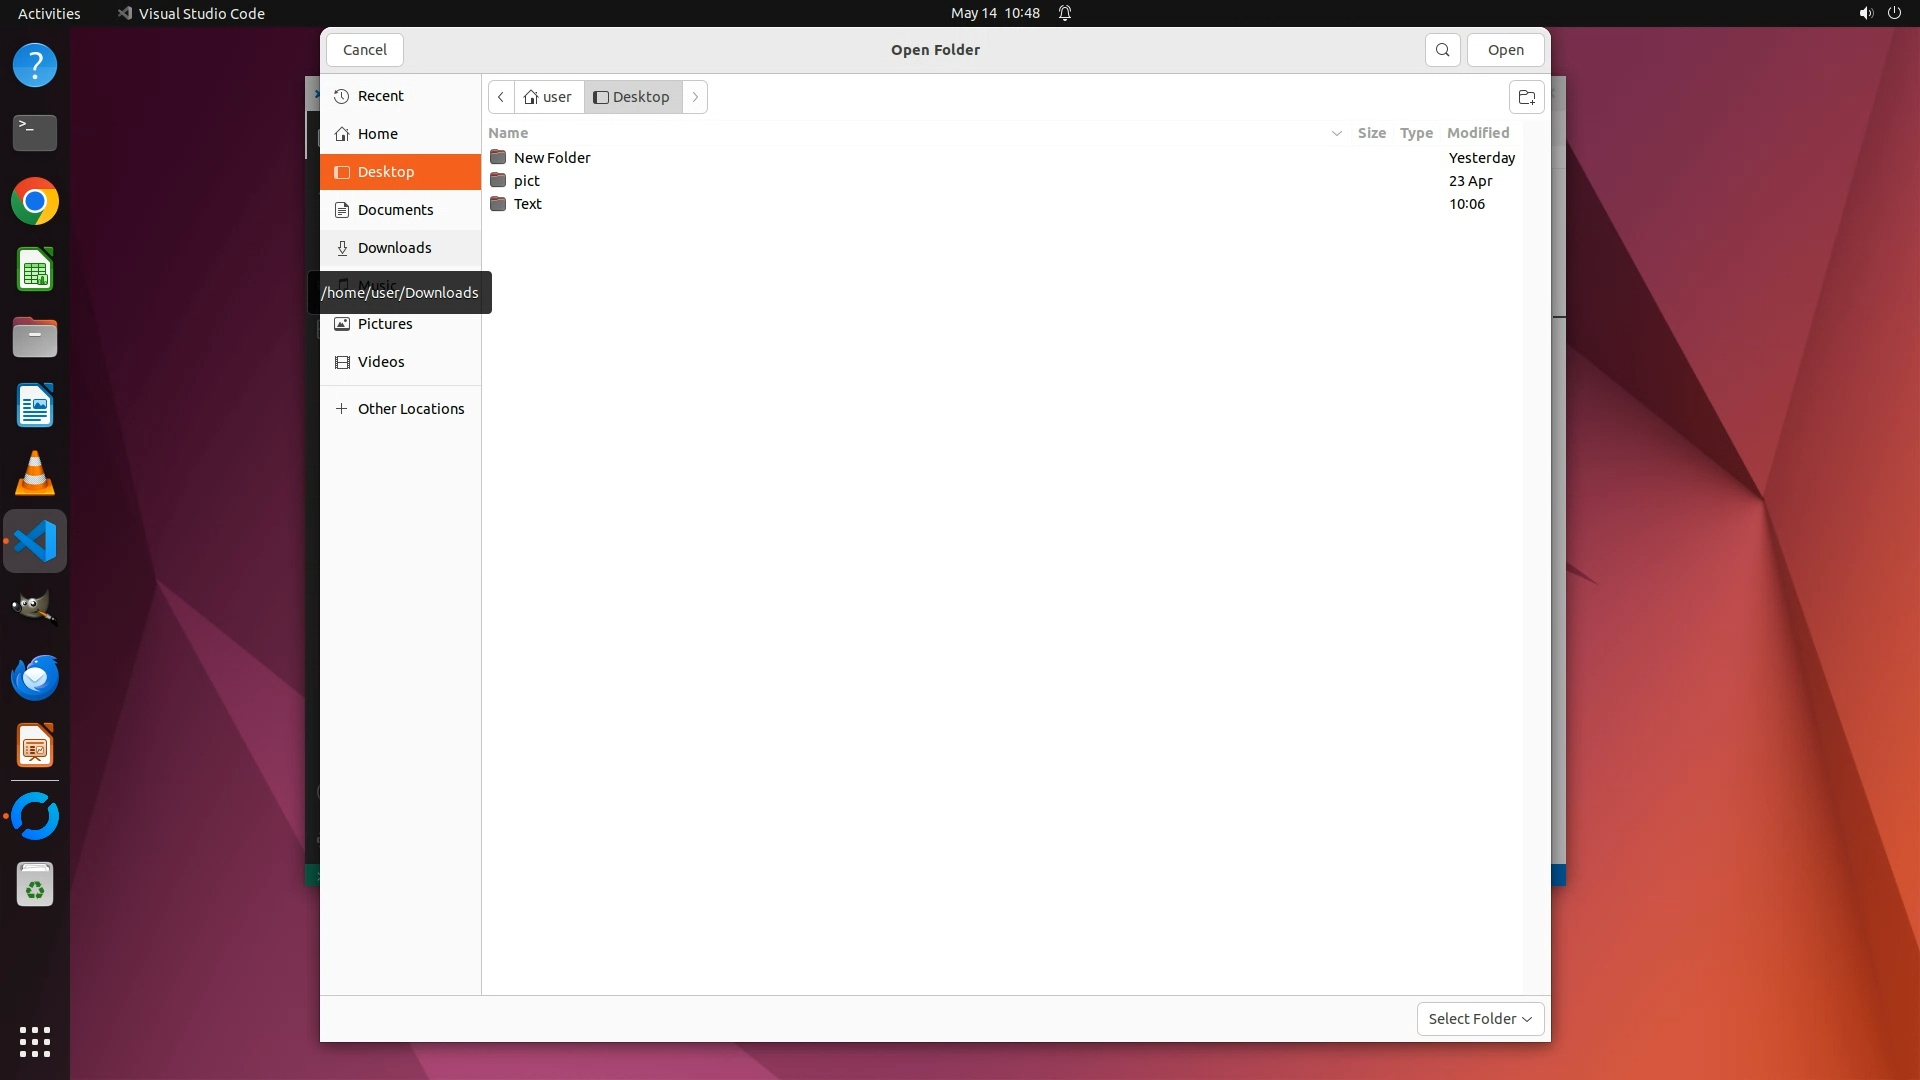1920x1080 pixels.
Task: Click the back arrow in path bar
Action: (501, 97)
